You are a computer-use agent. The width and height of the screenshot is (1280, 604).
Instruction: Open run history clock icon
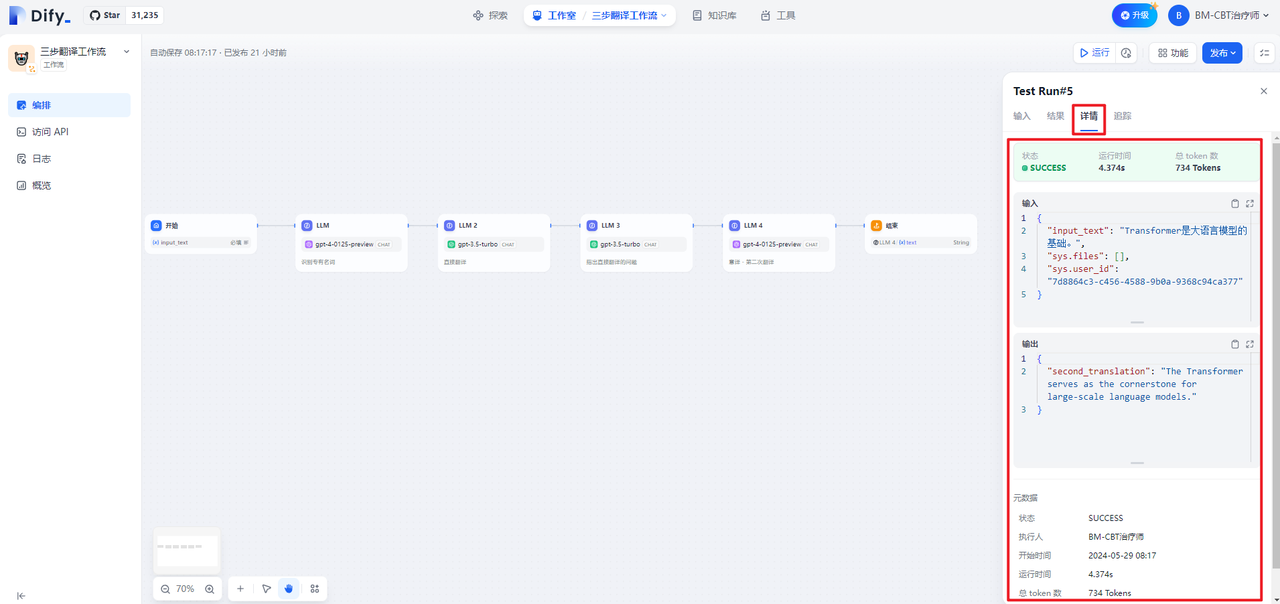pyautogui.click(x=1127, y=53)
